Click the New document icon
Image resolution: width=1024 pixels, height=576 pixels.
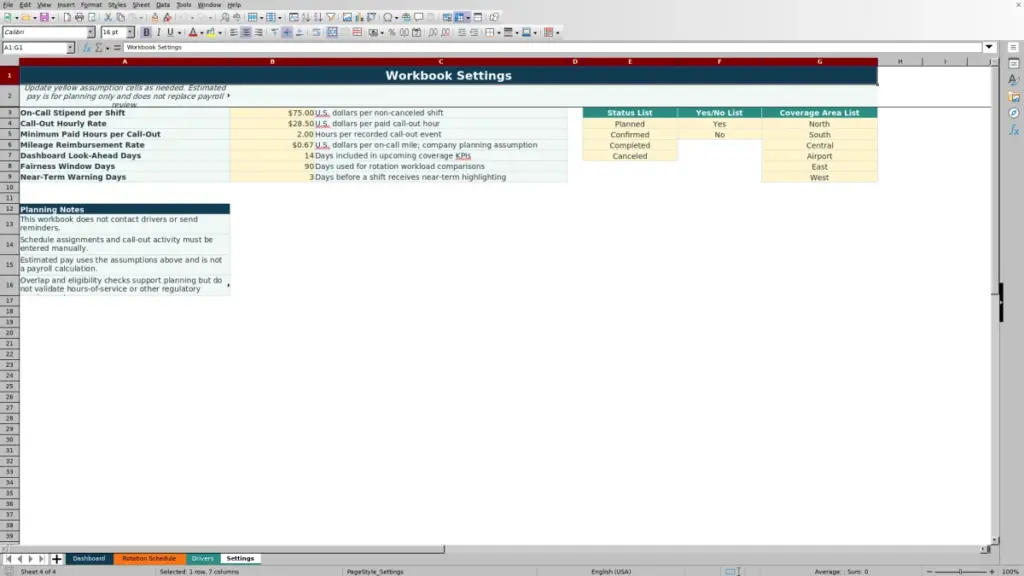(x=8, y=17)
